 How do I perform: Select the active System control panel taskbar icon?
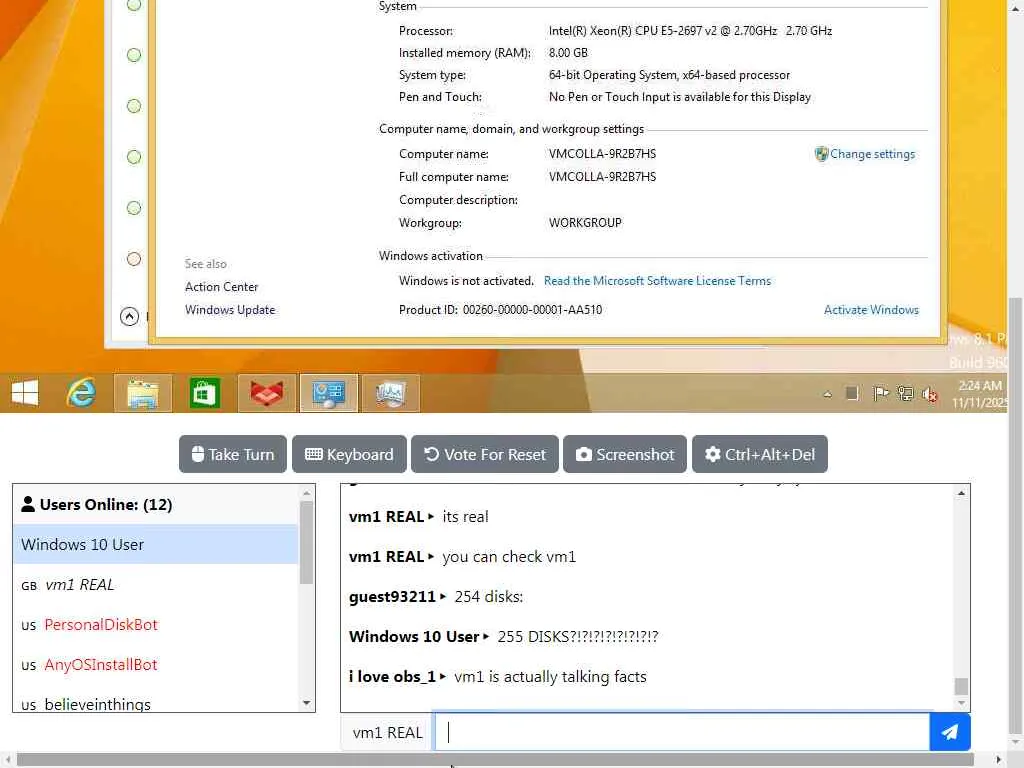click(328, 393)
